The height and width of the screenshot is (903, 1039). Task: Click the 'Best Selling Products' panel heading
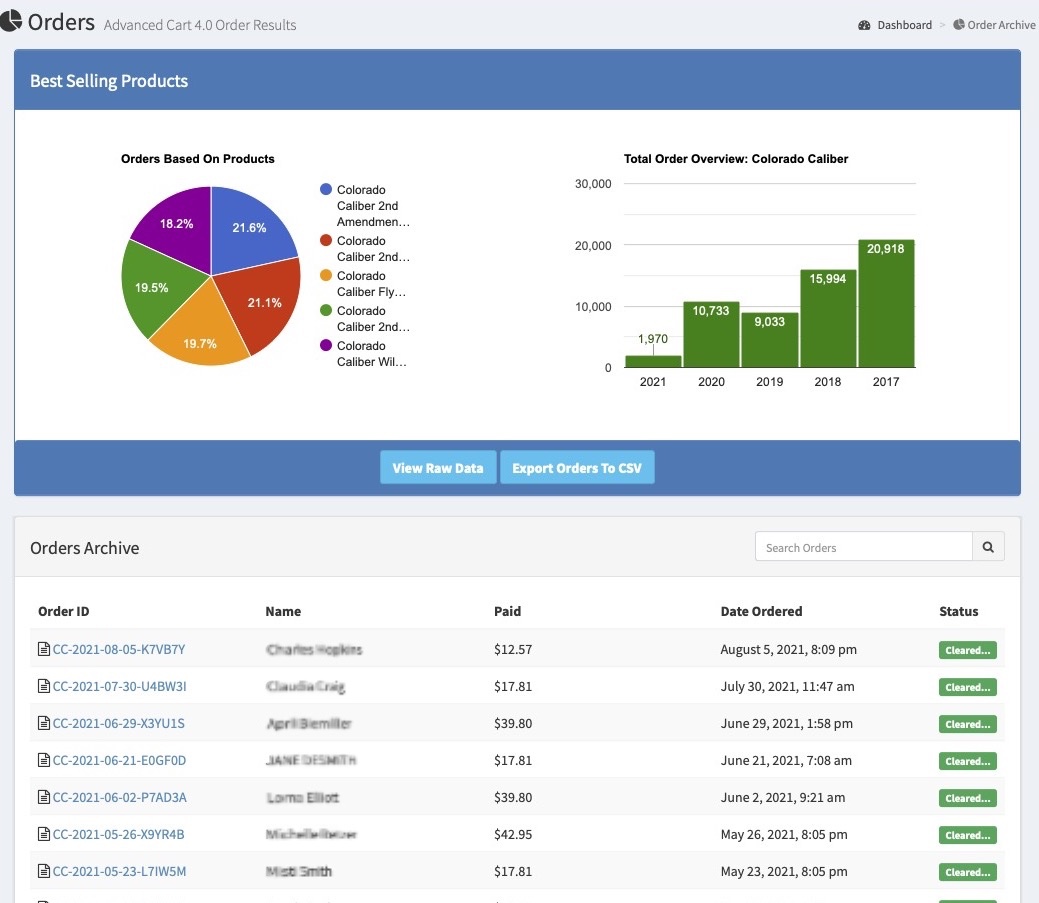tap(109, 81)
